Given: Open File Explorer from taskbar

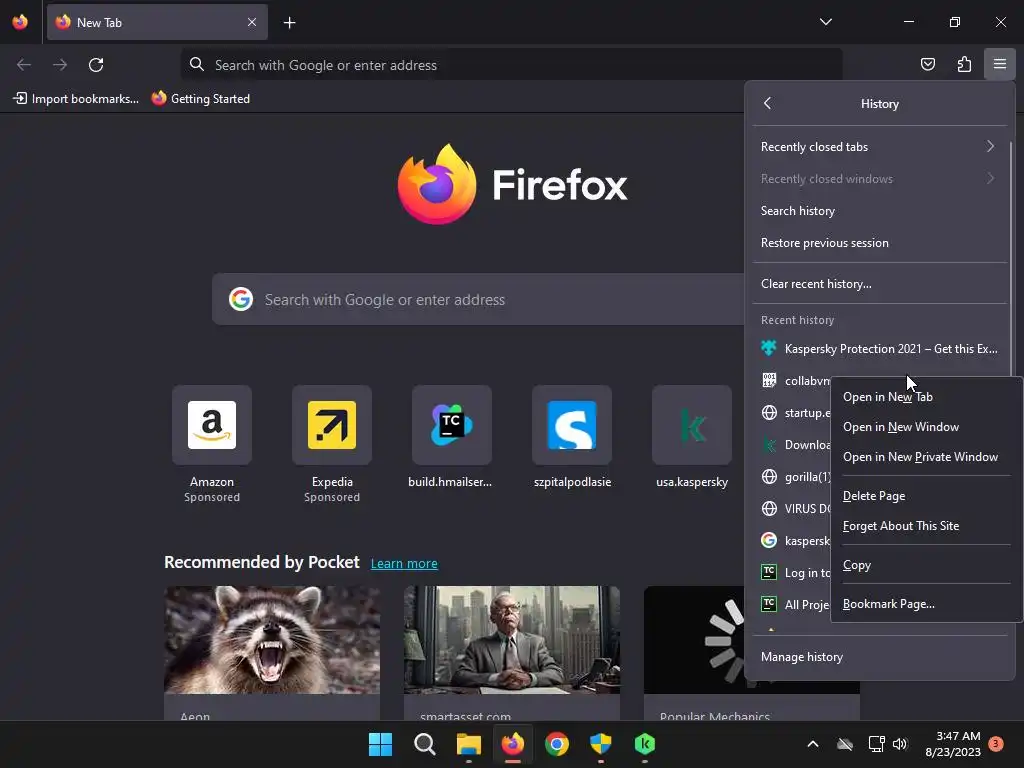Looking at the screenshot, I should (468, 744).
